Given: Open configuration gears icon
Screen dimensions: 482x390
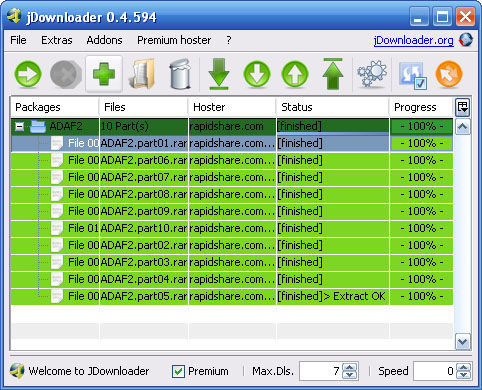Looking at the screenshot, I should [x=372, y=74].
